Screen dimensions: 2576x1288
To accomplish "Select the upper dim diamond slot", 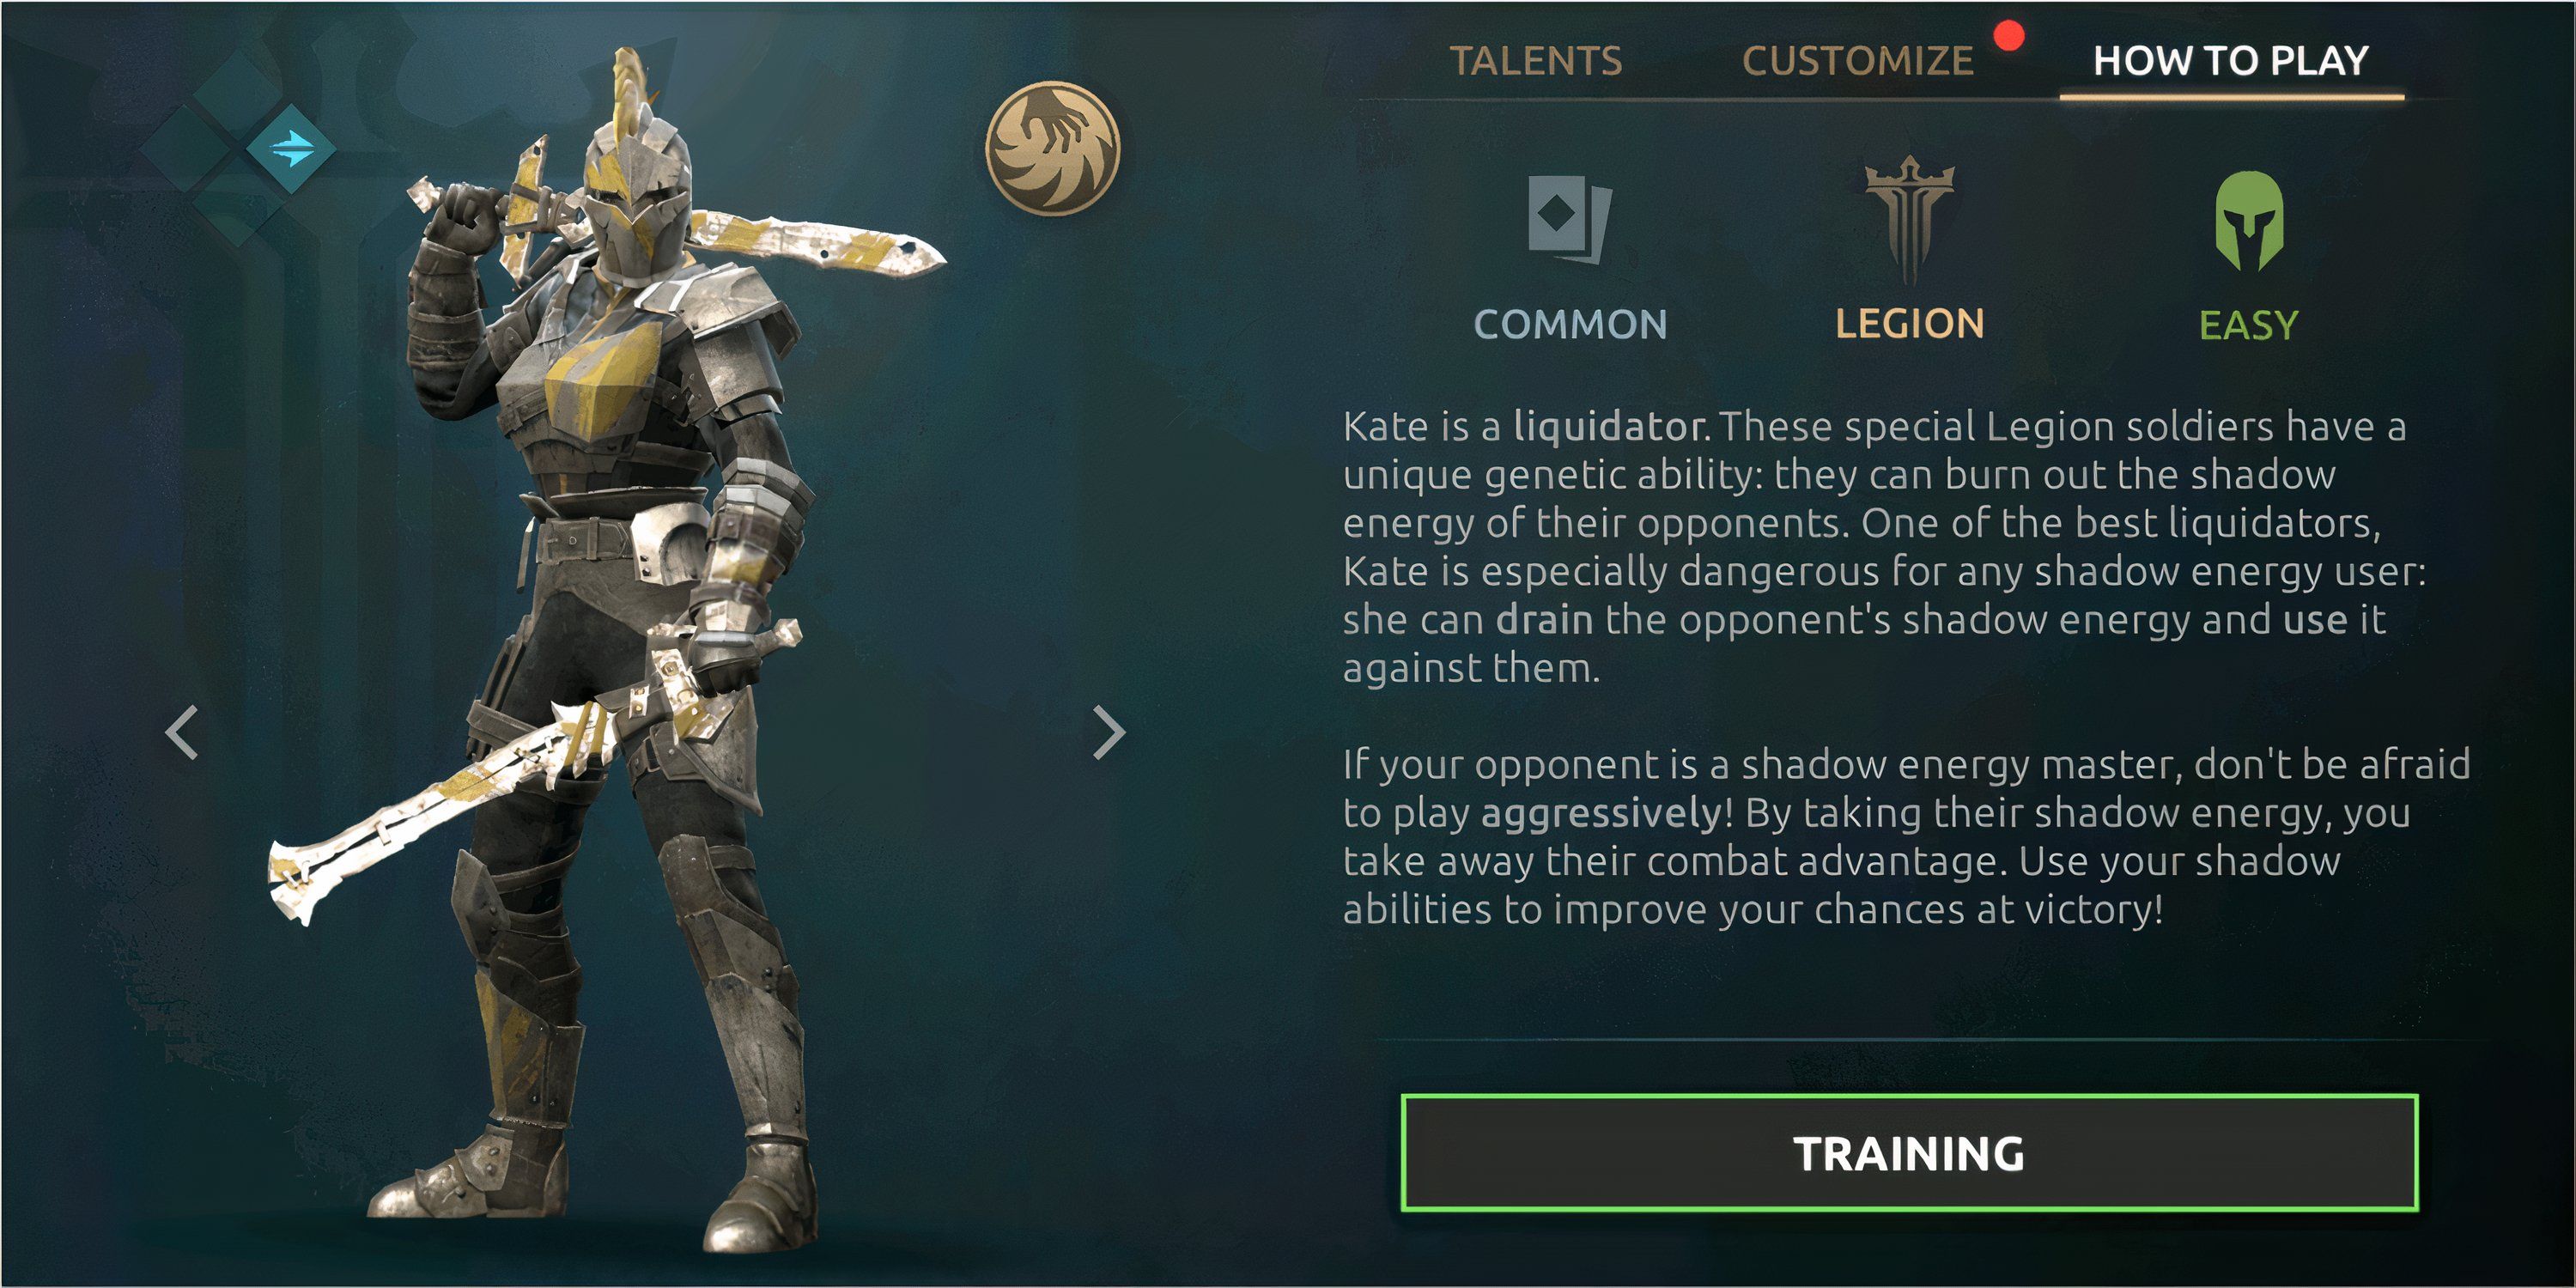I will pyautogui.click(x=238, y=95).
